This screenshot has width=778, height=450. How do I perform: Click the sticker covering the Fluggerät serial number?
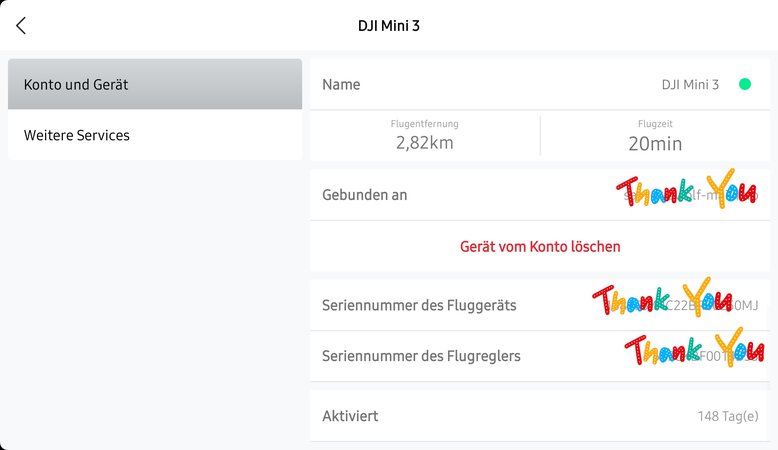[662, 298]
